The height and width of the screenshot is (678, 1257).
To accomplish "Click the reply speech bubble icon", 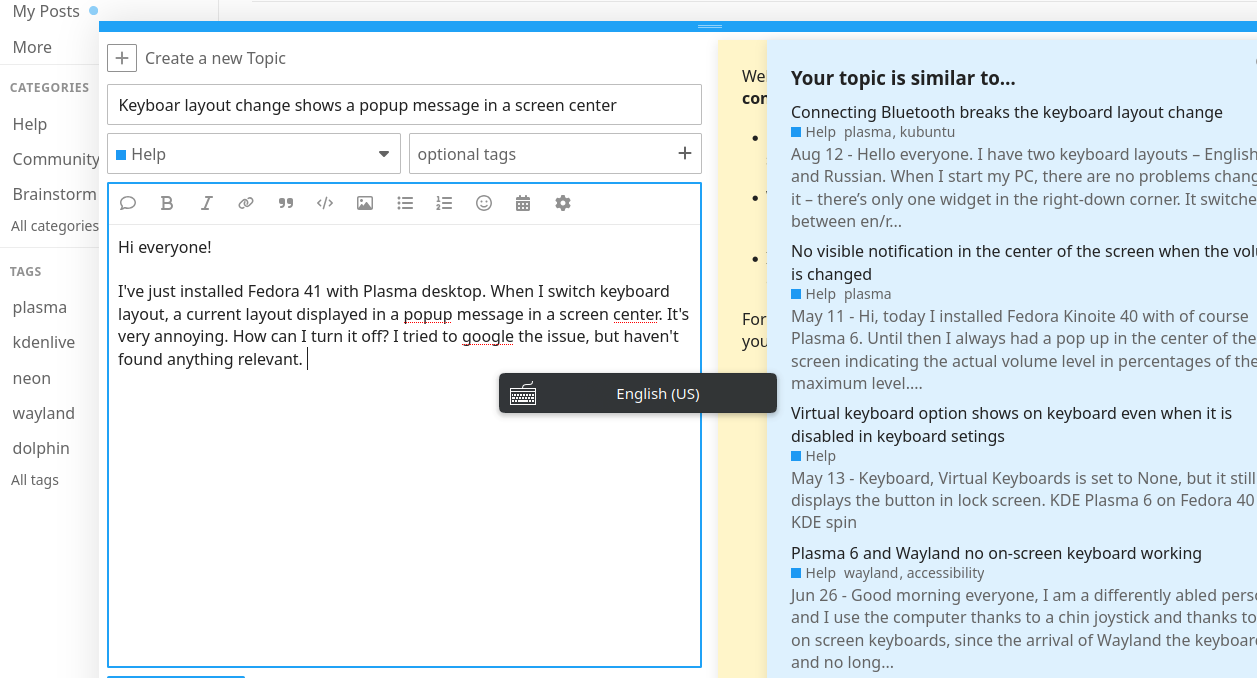I will tap(128, 203).
